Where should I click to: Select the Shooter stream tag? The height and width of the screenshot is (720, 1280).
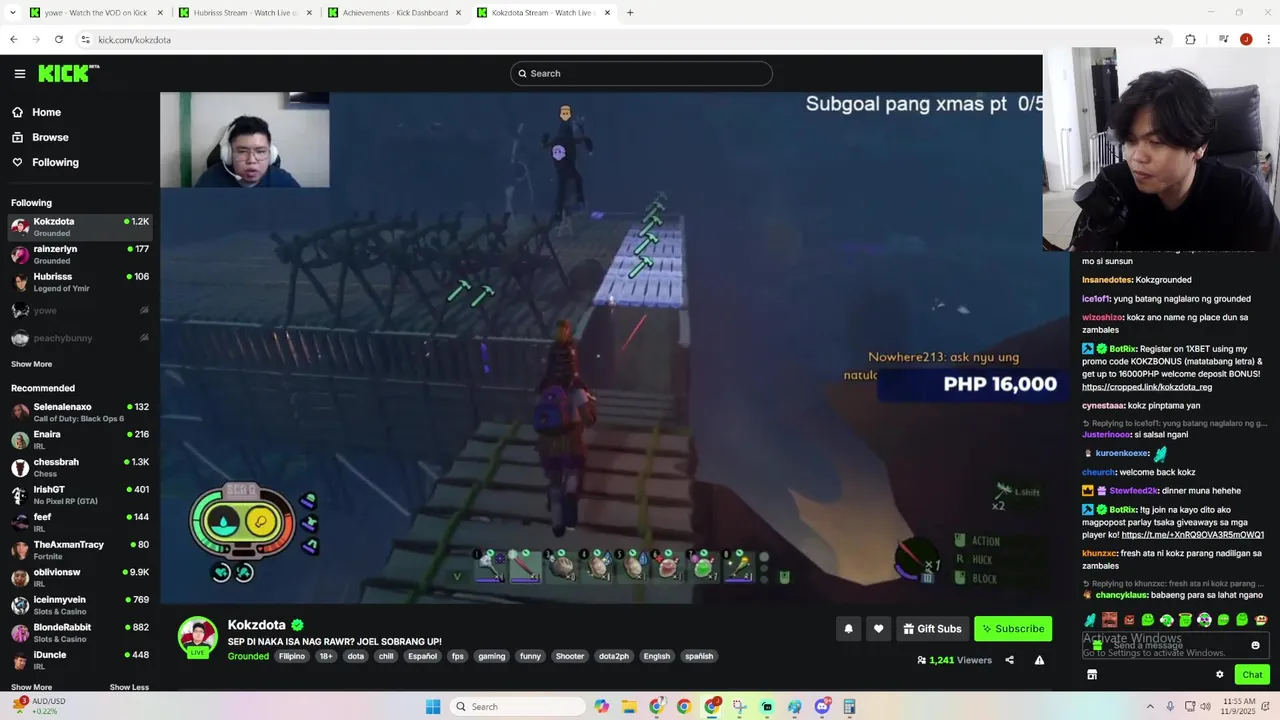pyautogui.click(x=570, y=656)
